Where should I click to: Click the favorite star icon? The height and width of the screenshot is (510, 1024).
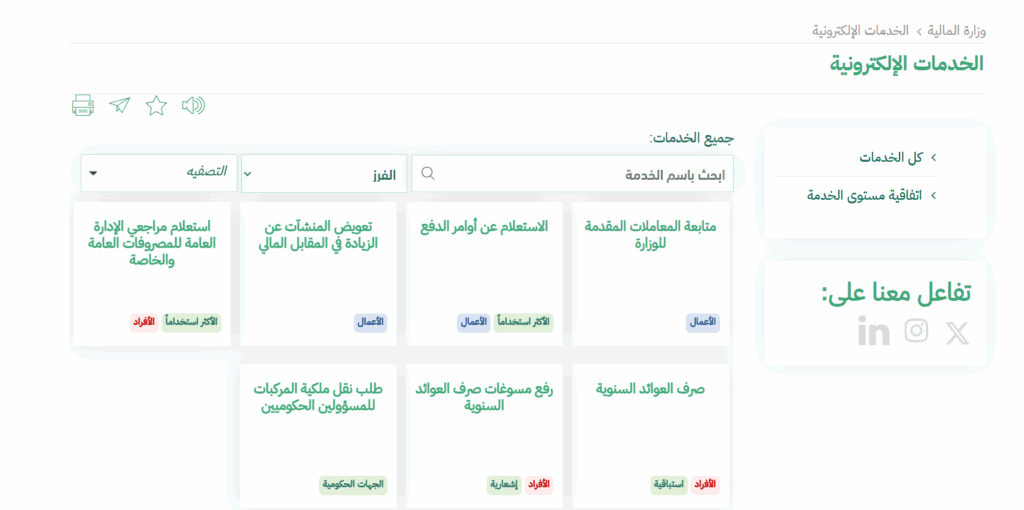click(156, 106)
